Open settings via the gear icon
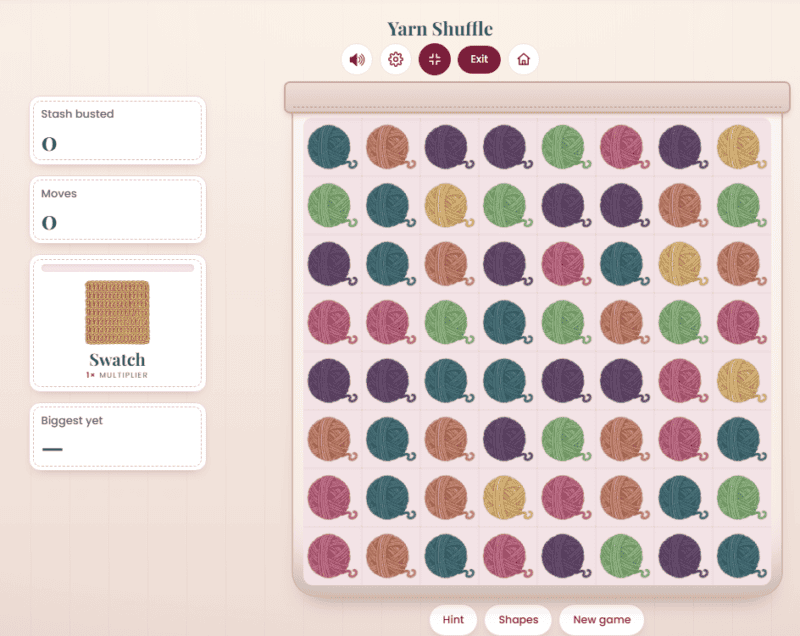 pos(395,60)
